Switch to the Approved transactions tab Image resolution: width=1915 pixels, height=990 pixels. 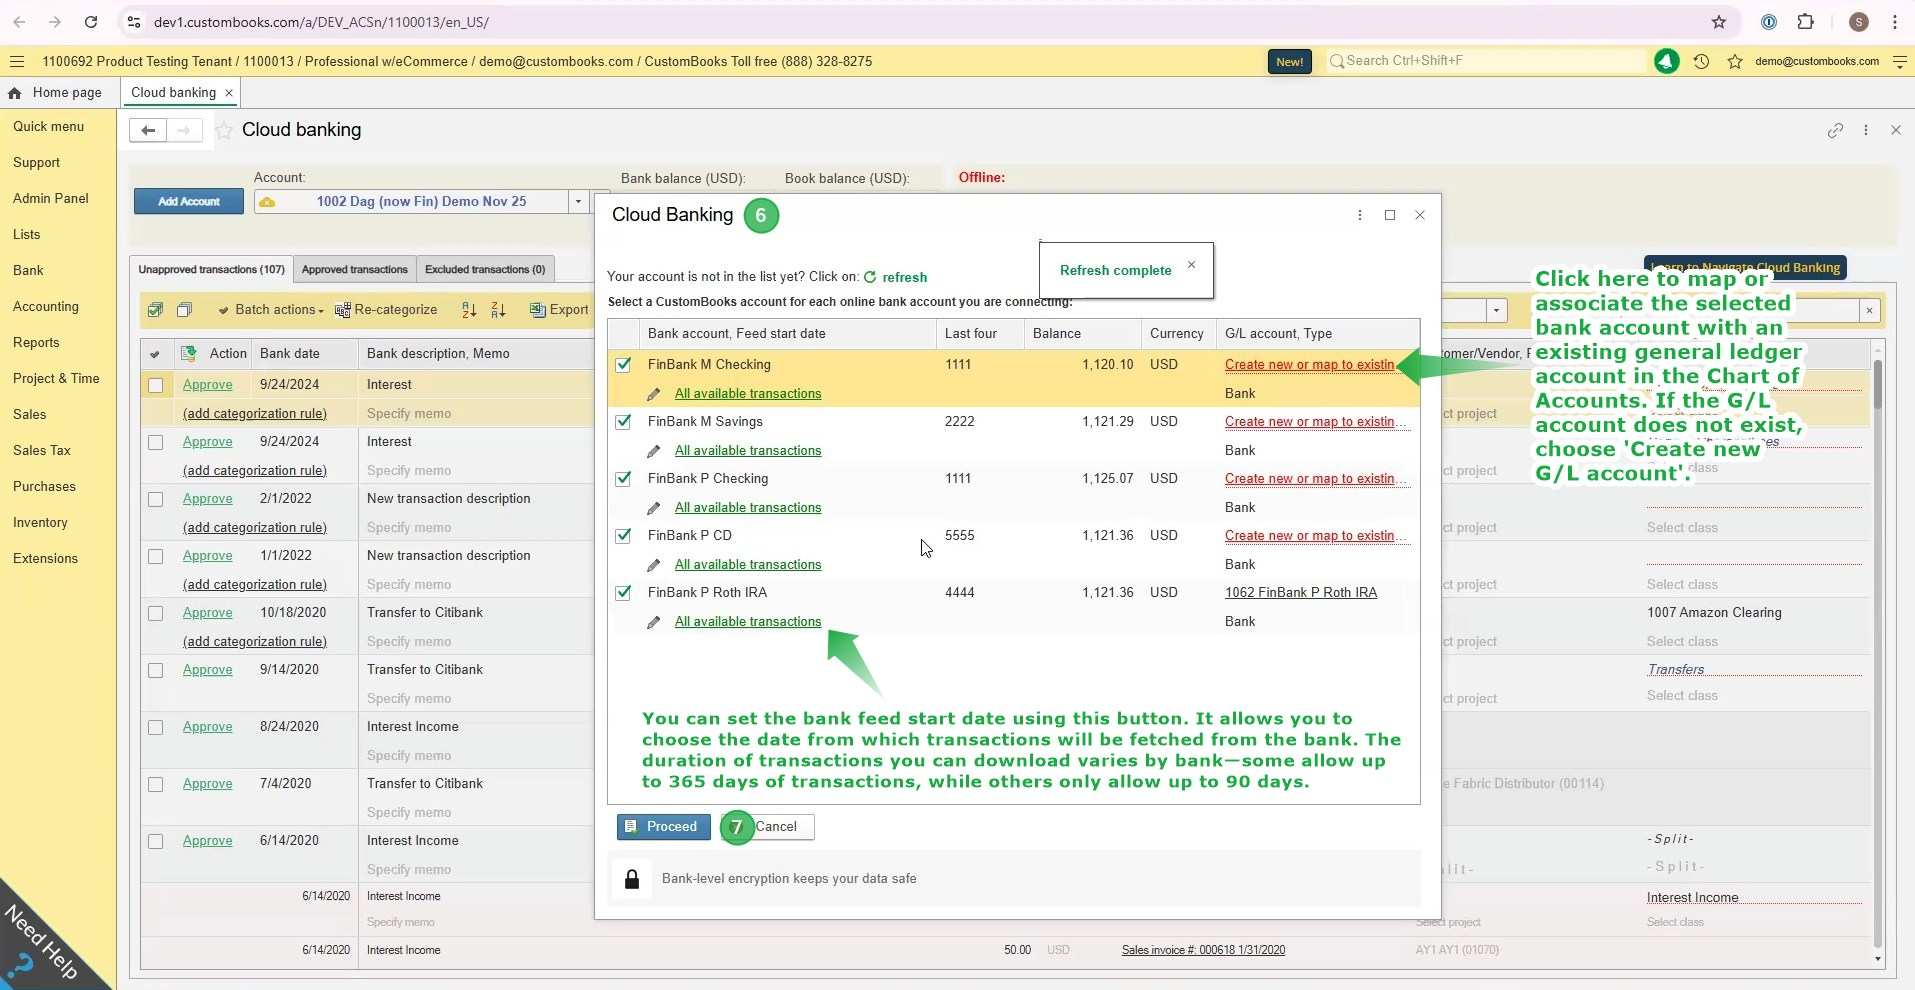pos(354,269)
